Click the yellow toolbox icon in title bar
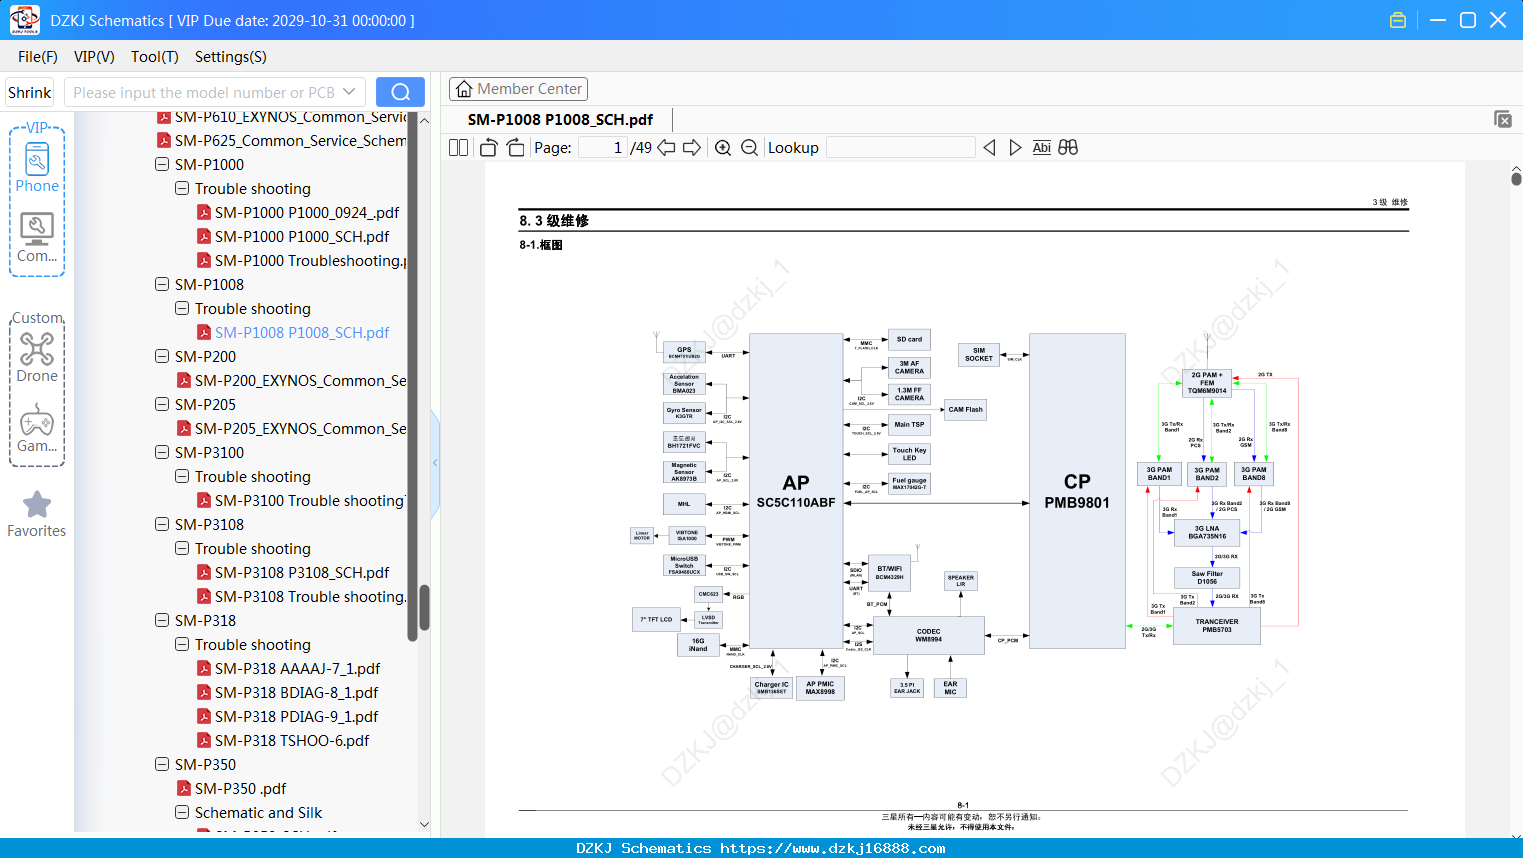The height and width of the screenshot is (858, 1523). click(x=1398, y=20)
